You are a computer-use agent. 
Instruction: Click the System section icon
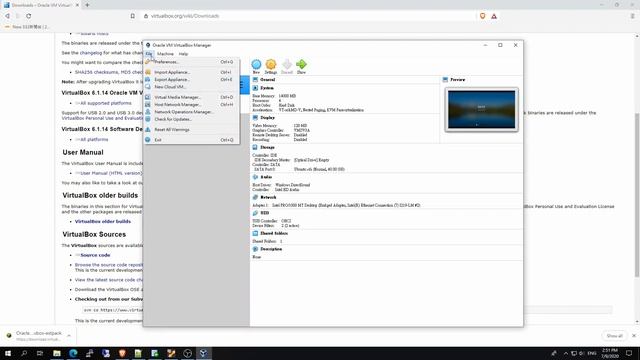click(x=255, y=88)
